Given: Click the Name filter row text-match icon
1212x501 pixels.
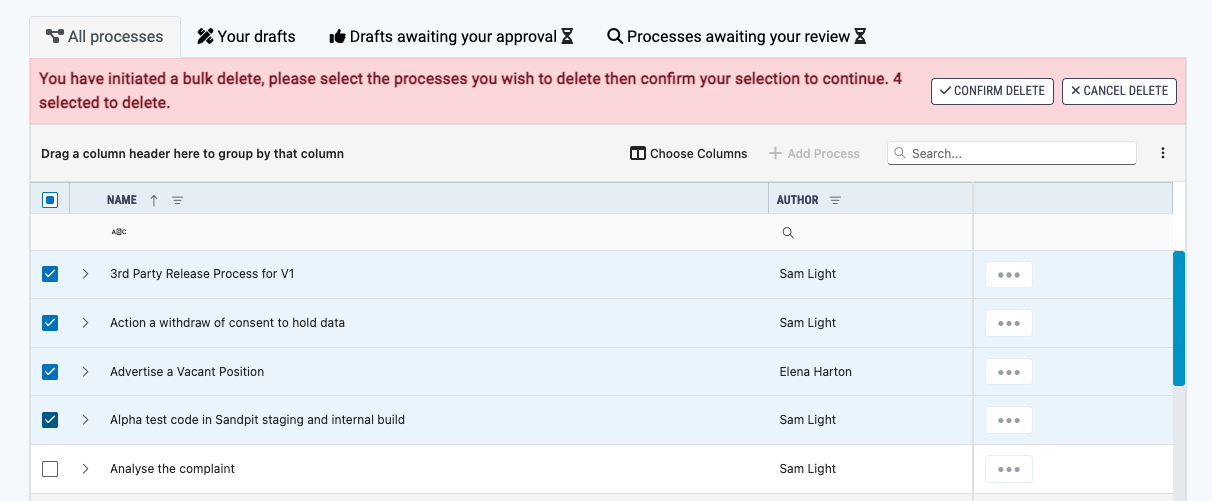Looking at the screenshot, I should click(x=119, y=232).
